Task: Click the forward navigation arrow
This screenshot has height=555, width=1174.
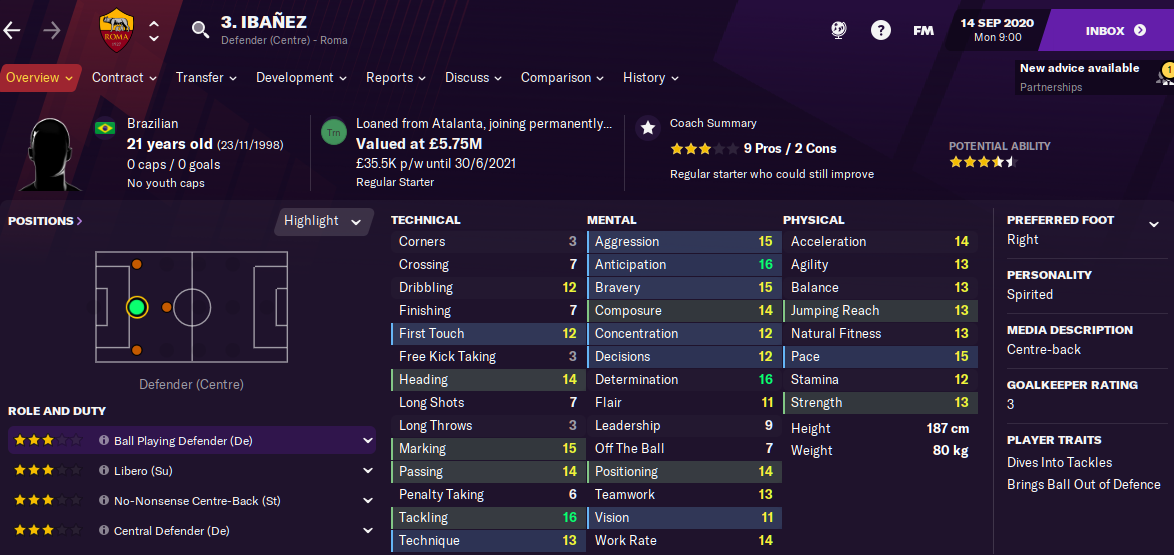Action: pos(52,30)
